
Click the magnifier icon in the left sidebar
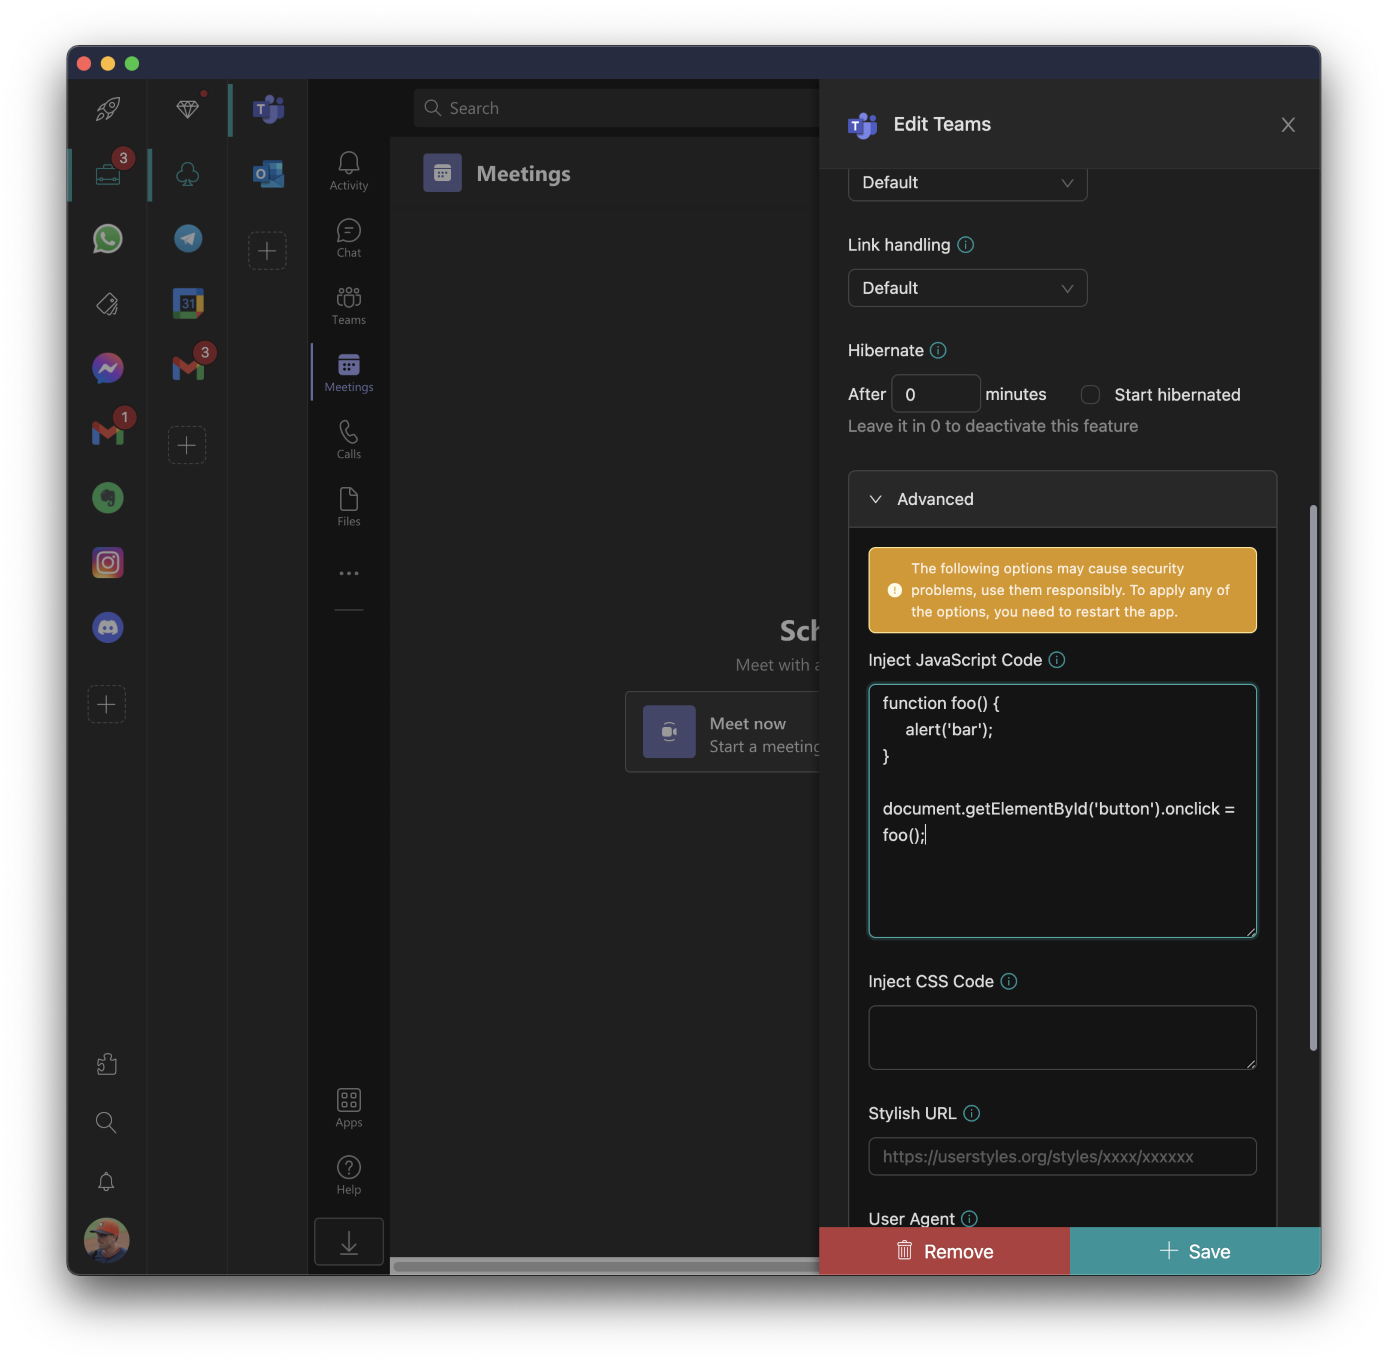[106, 1123]
